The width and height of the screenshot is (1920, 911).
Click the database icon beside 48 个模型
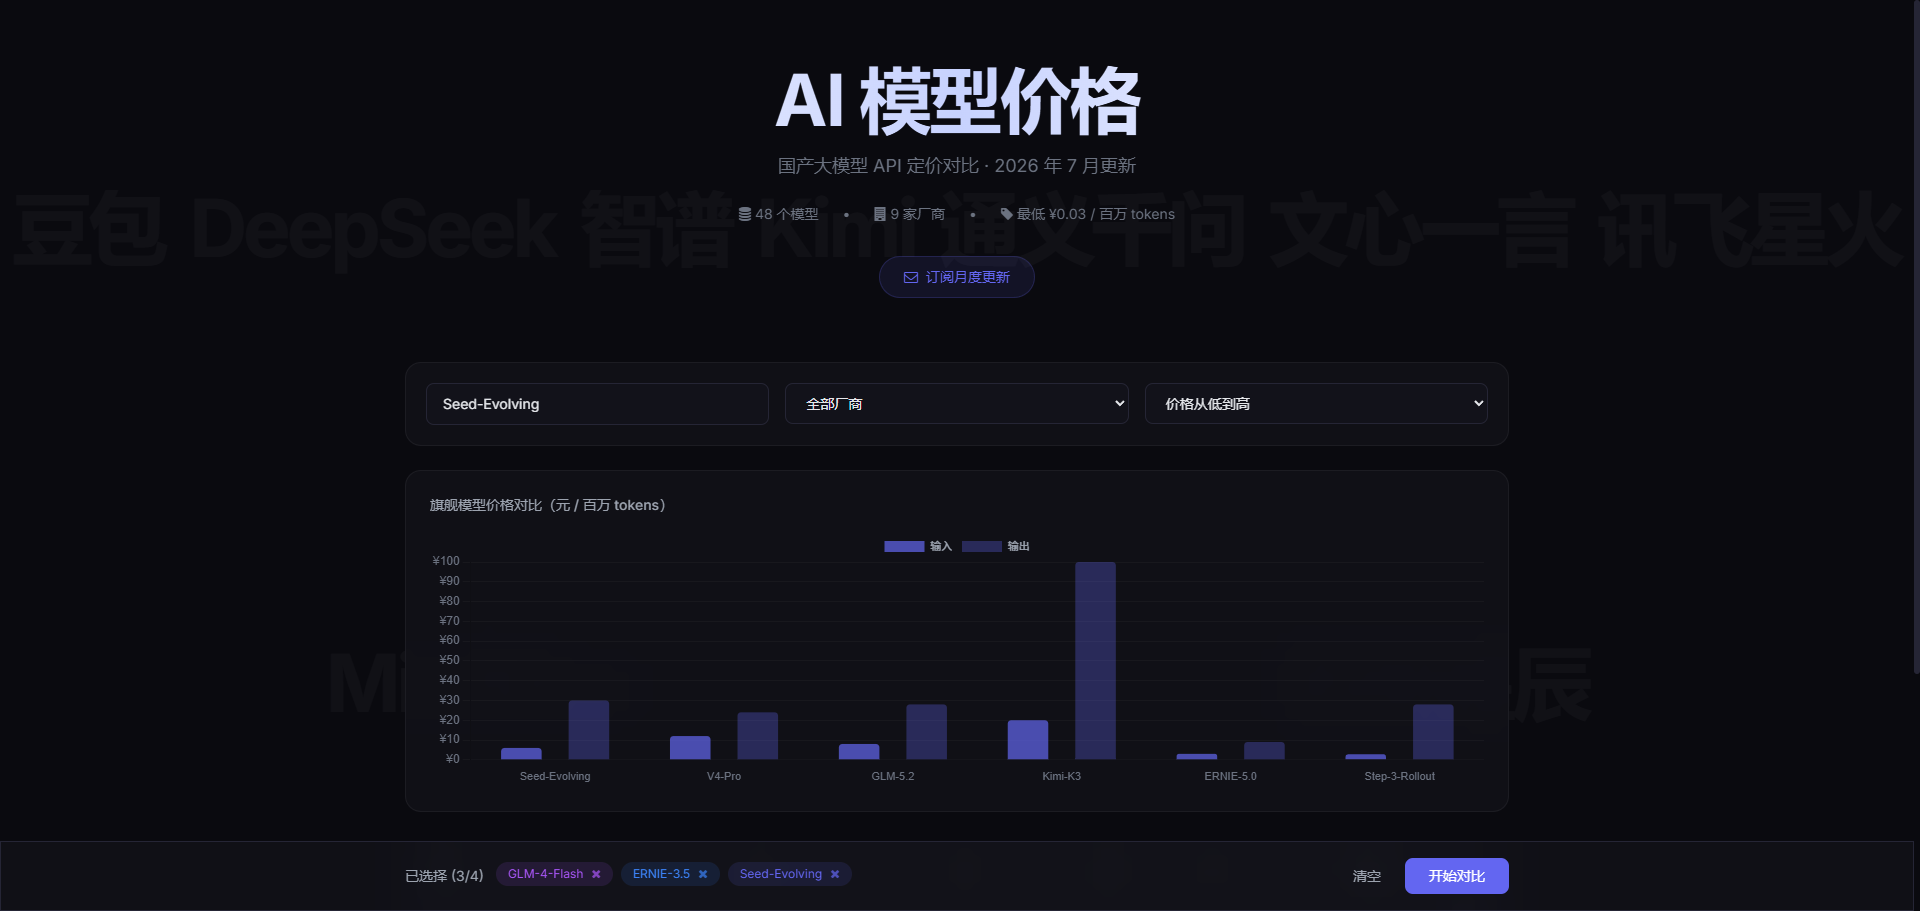(x=744, y=214)
